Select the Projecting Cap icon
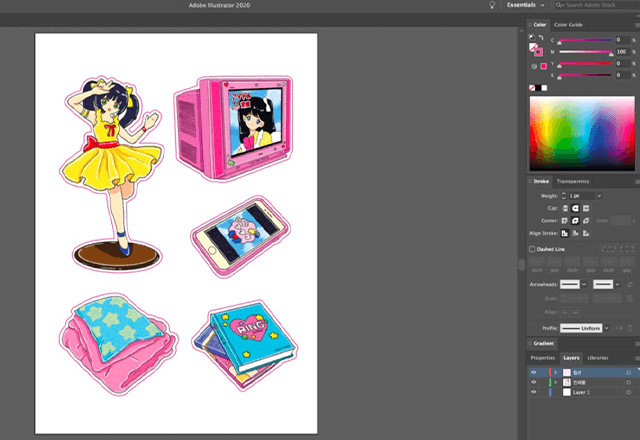The image size is (640, 440). click(586, 209)
